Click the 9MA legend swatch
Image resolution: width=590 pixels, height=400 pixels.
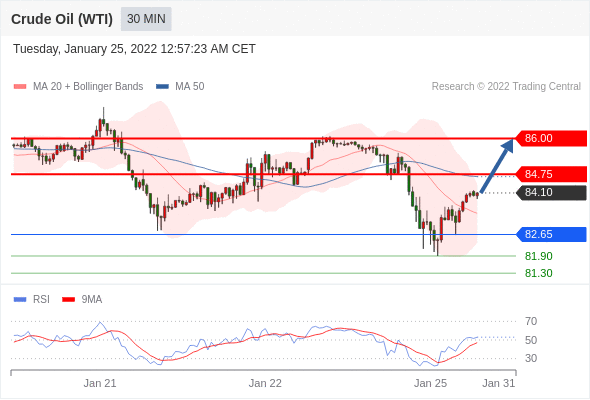pyautogui.click(x=68, y=300)
